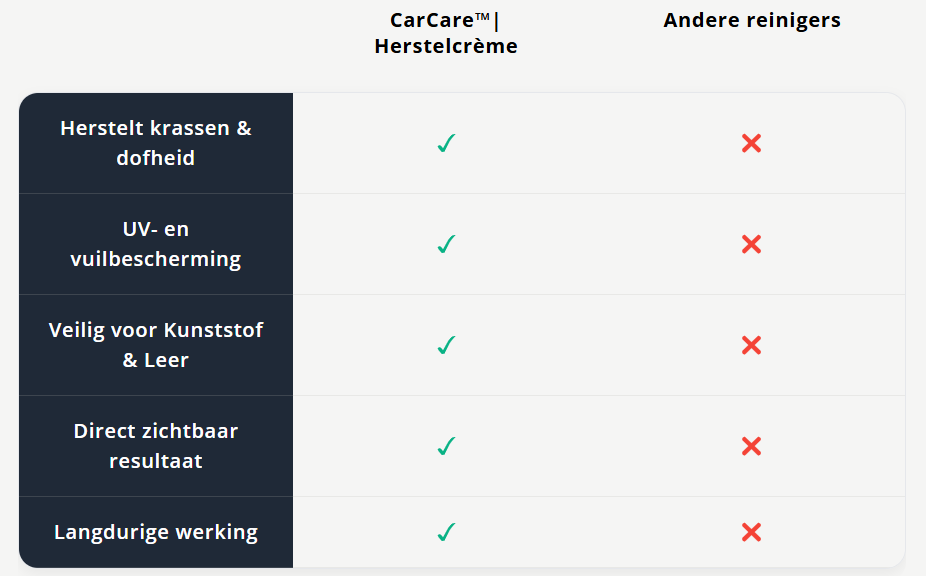Click the red cross for Veilig voor Kunststof & Leer
The width and height of the screenshot is (926, 576).
coord(752,345)
